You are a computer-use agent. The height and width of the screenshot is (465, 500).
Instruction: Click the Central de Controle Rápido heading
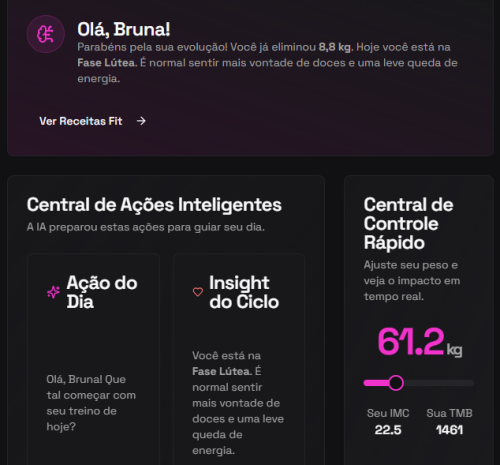click(x=408, y=223)
